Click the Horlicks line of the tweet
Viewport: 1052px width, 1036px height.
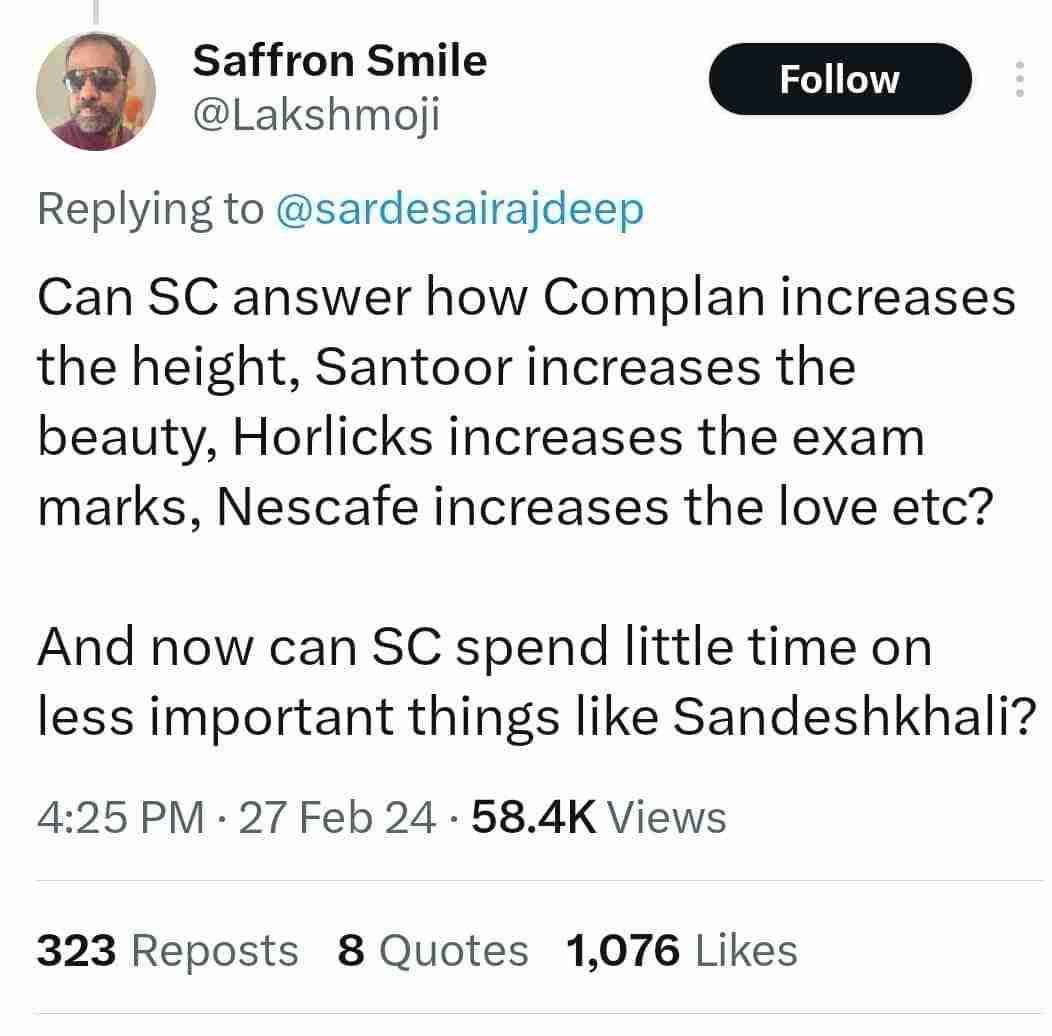click(480, 438)
